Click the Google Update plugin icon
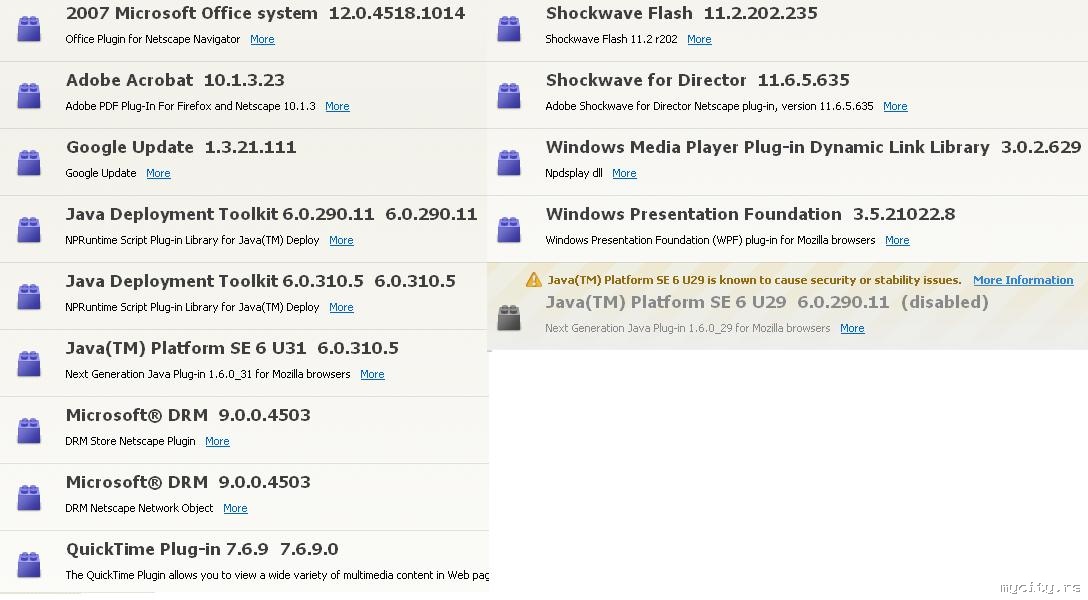 click(28, 163)
